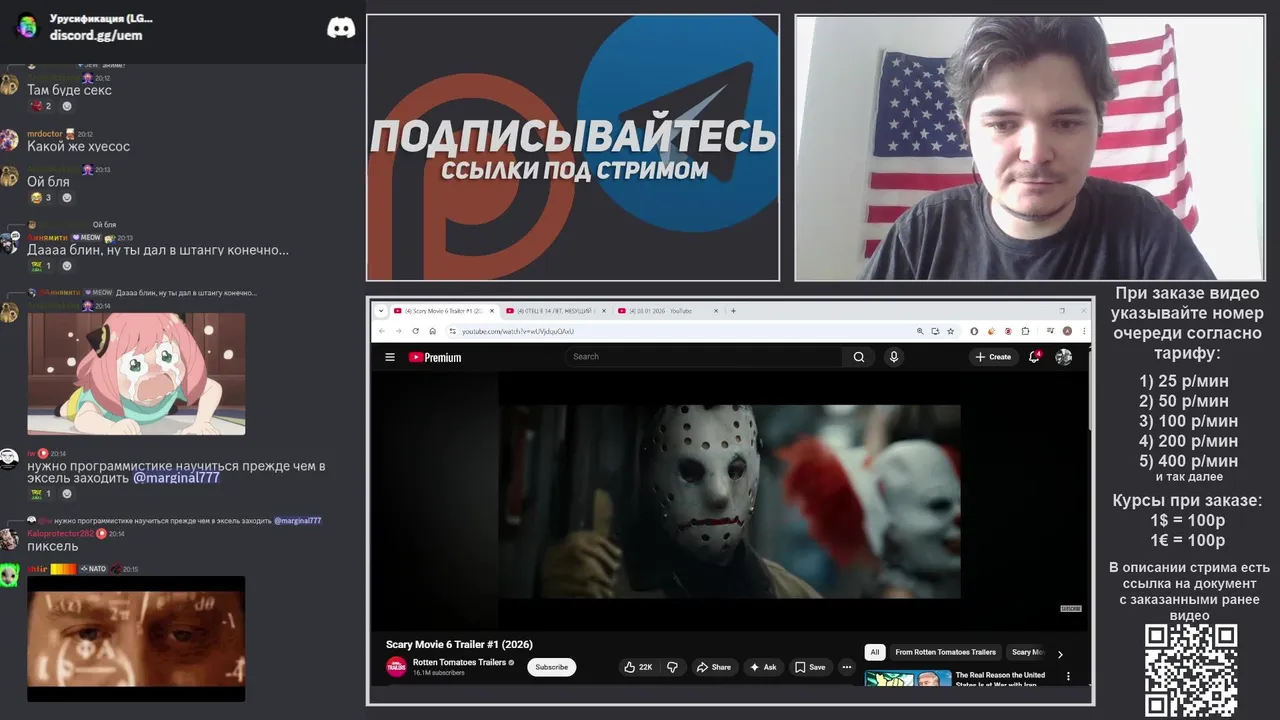This screenshot has width=1280, height=720.
Task: Click the Discord server avatar in header
Action: (27, 27)
